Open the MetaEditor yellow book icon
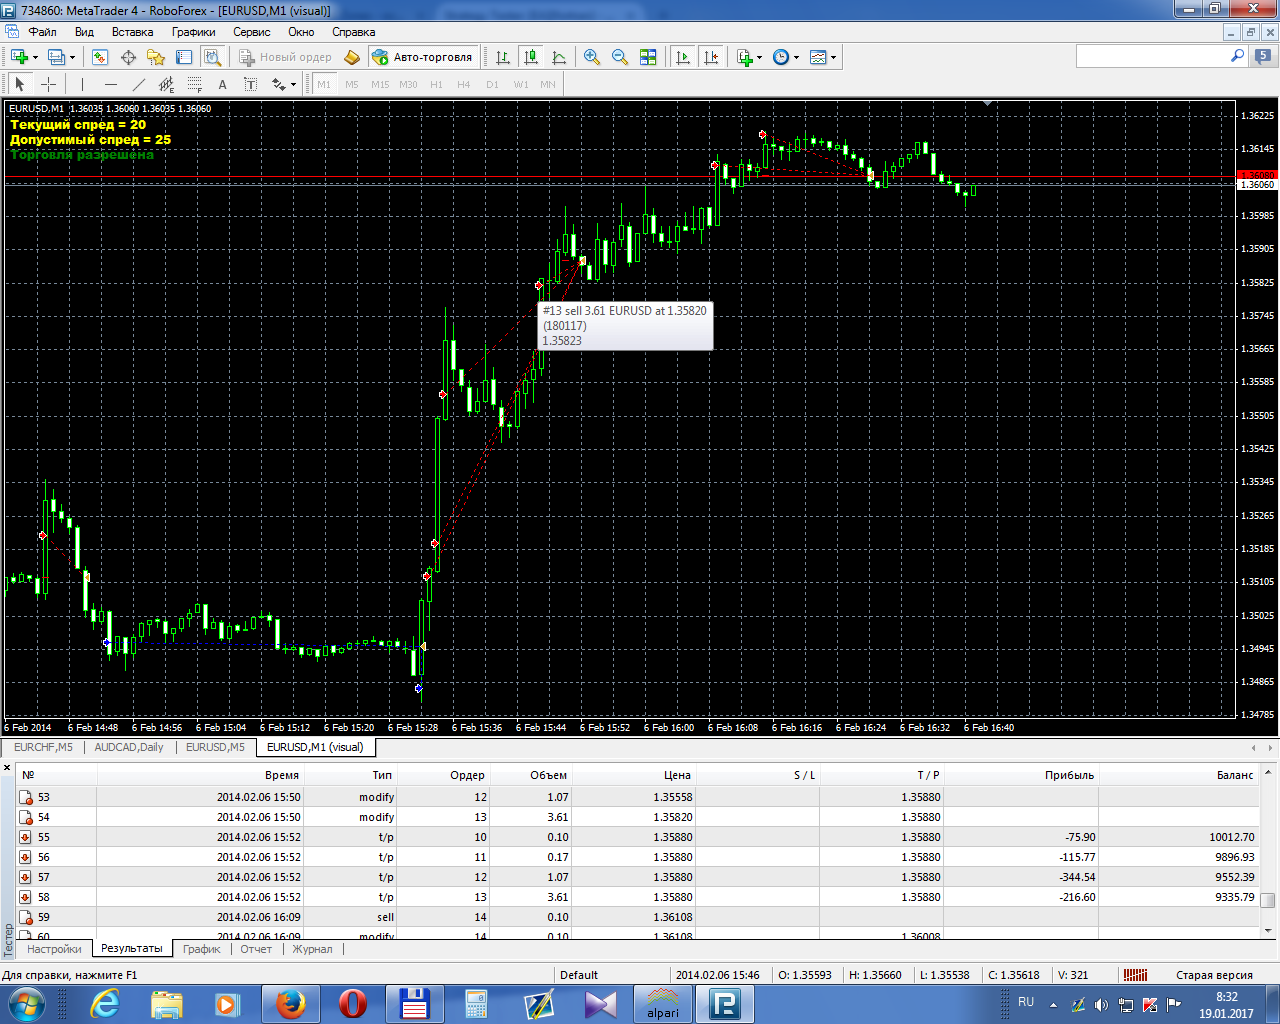Viewport: 1280px width, 1024px height. (352, 57)
